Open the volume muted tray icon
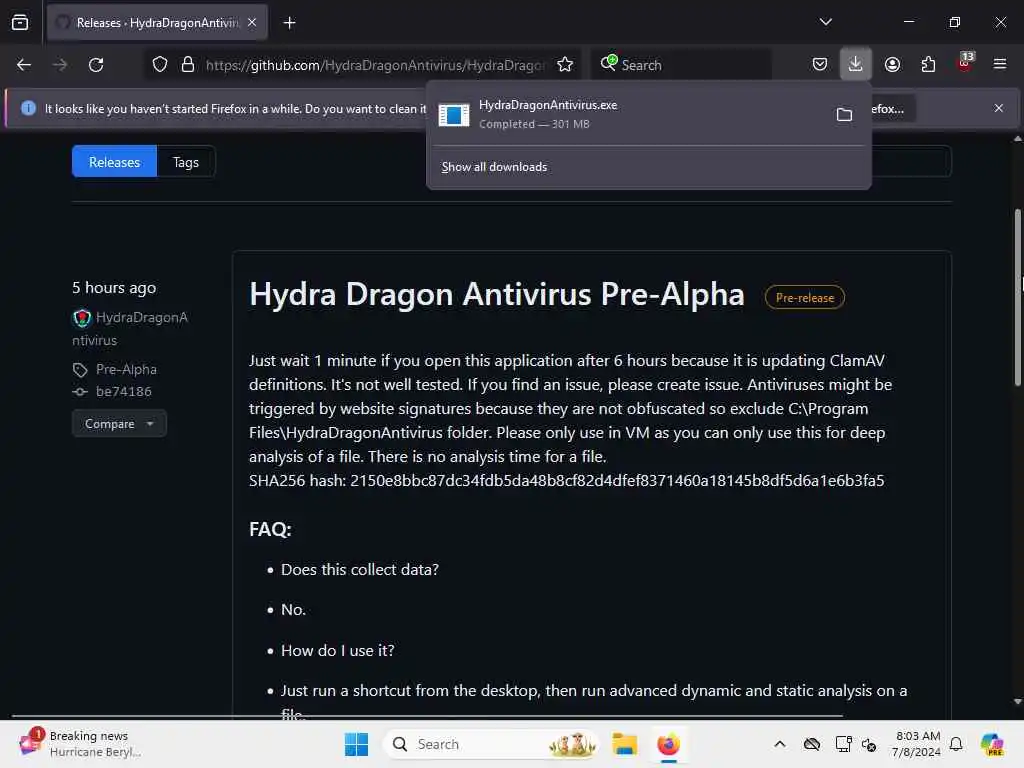 tap(869, 744)
